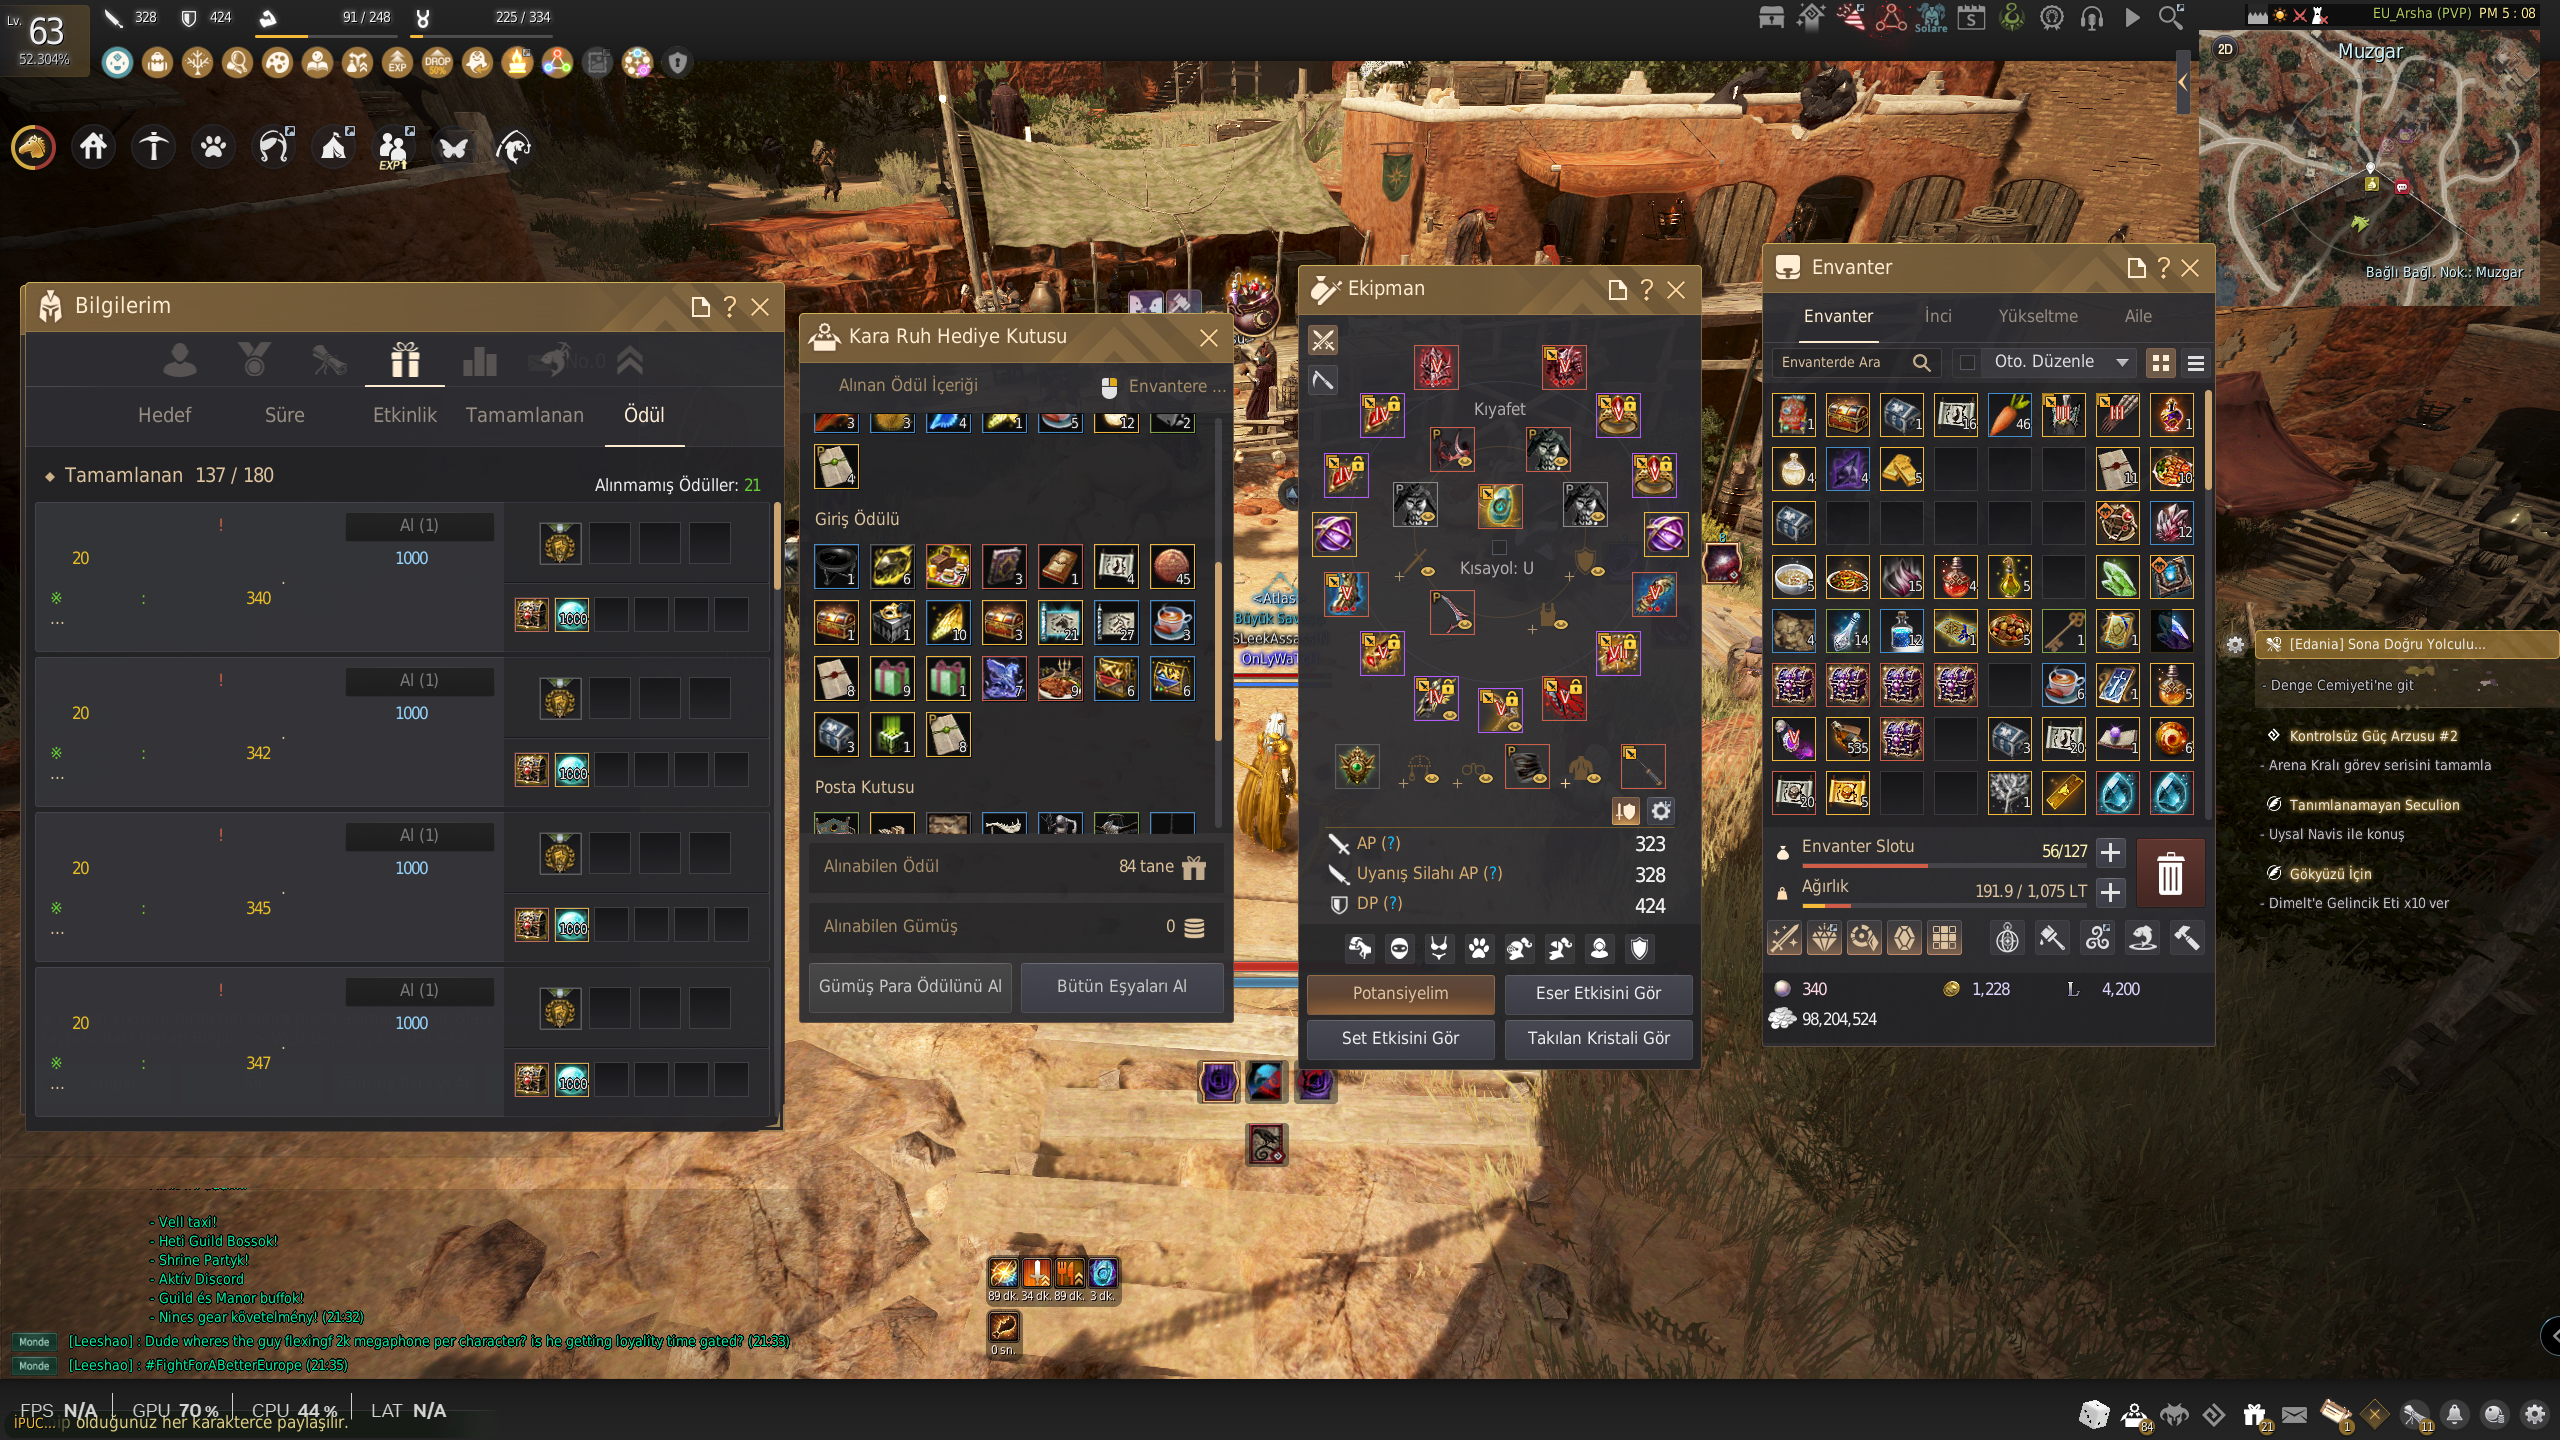The image size is (2560, 1440).
Task: Open the home icon in the top-left quick menu
Action: [x=94, y=147]
